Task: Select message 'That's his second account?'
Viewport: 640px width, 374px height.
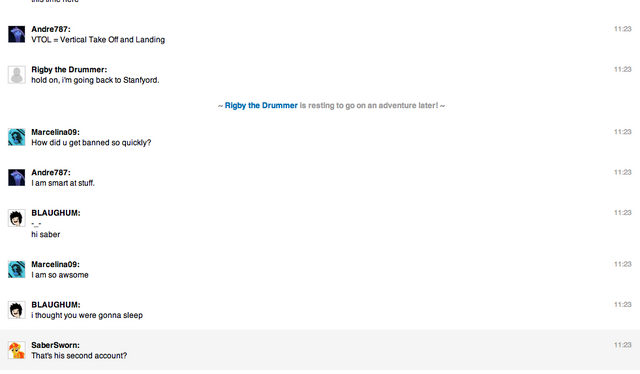Action: tap(79, 356)
